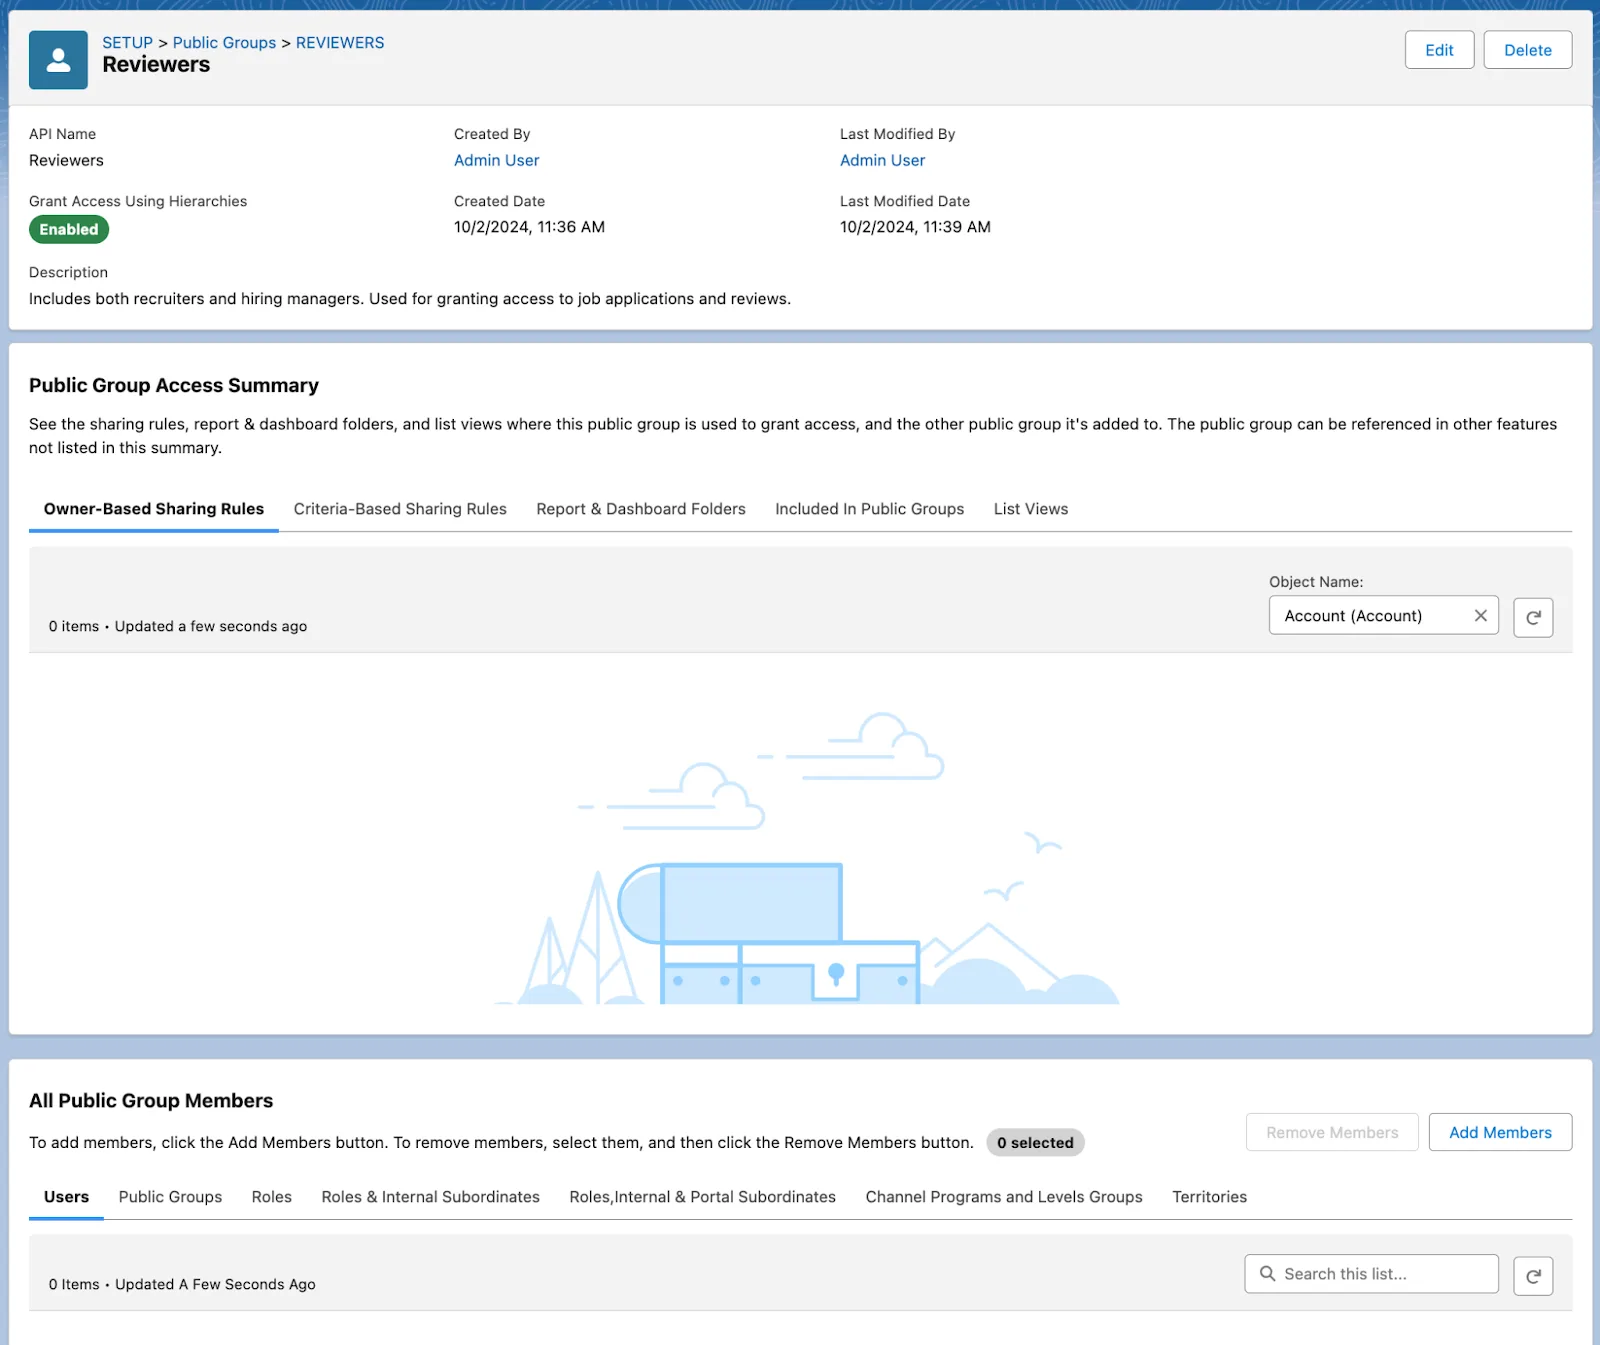The width and height of the screenshot is (1600, 1345).
Task: Click the Edit button
Action: click(1439, 50)
